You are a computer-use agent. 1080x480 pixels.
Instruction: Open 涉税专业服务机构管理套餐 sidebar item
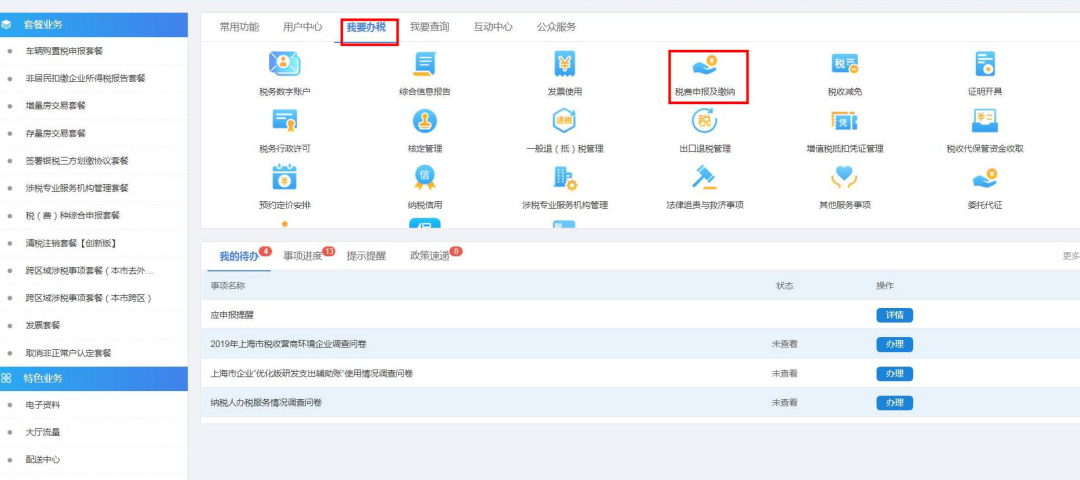click(x=76, y=188)
